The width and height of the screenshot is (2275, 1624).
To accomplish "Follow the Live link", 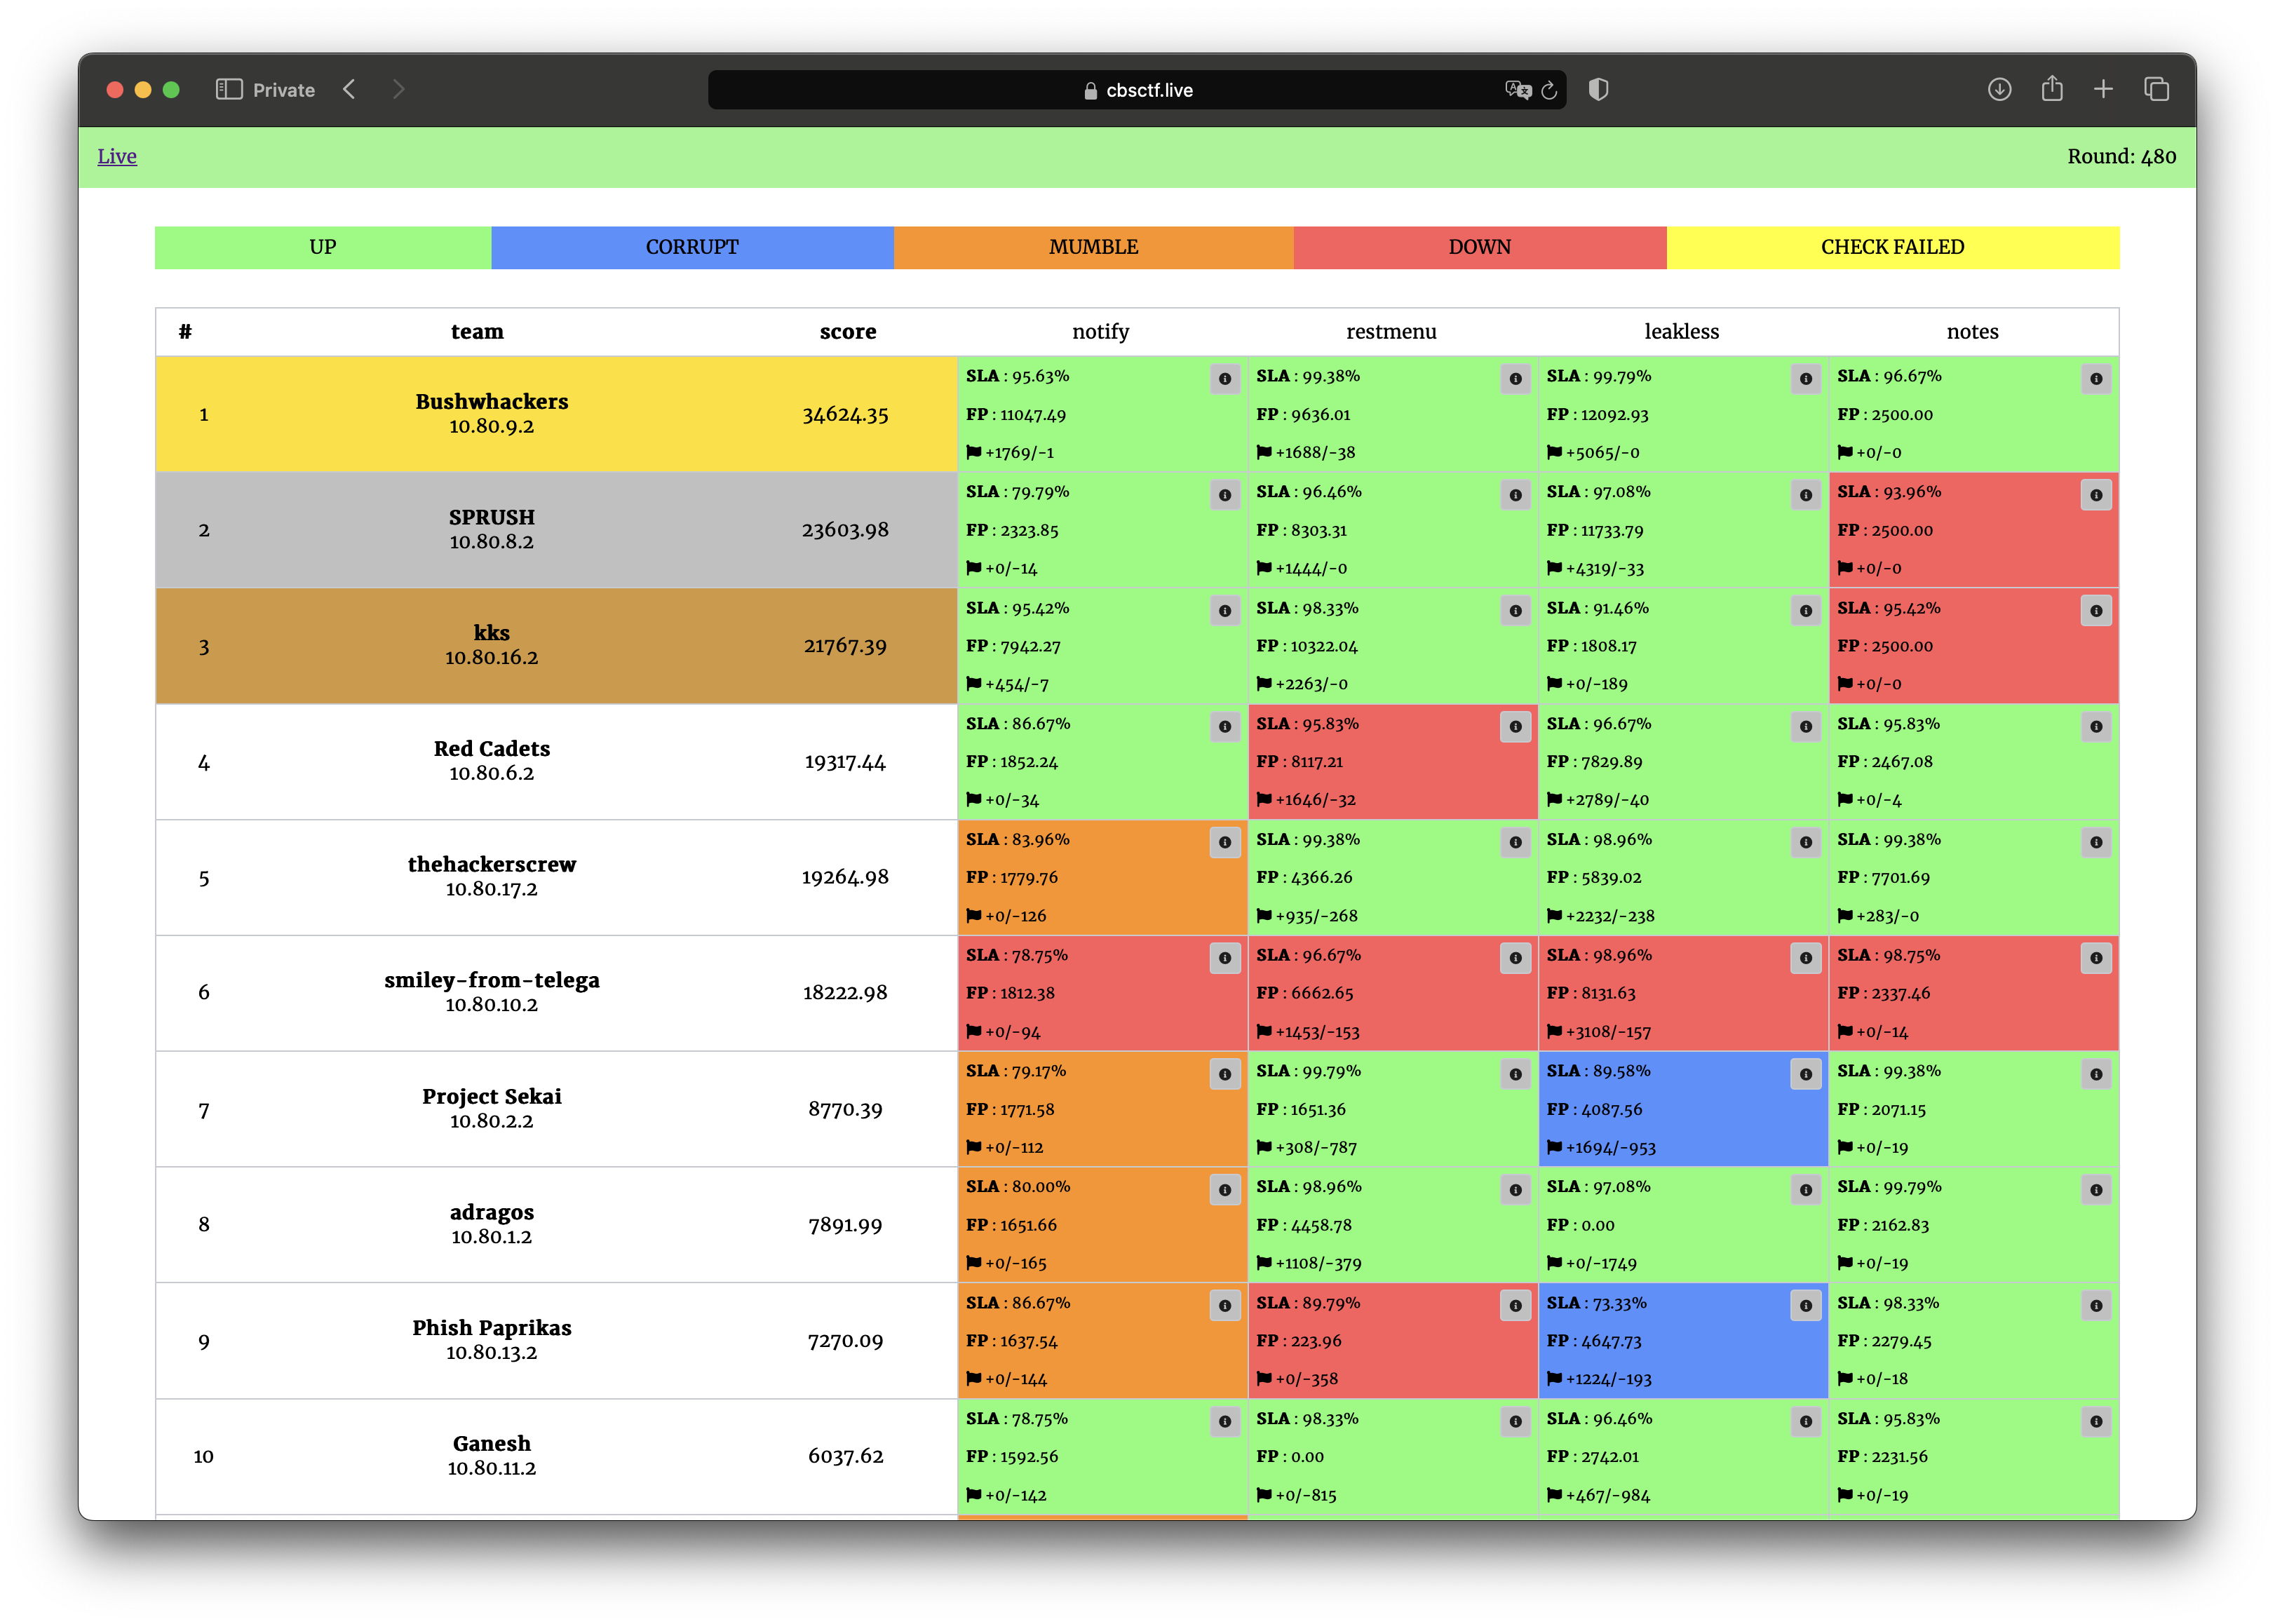I will (117, 156).
